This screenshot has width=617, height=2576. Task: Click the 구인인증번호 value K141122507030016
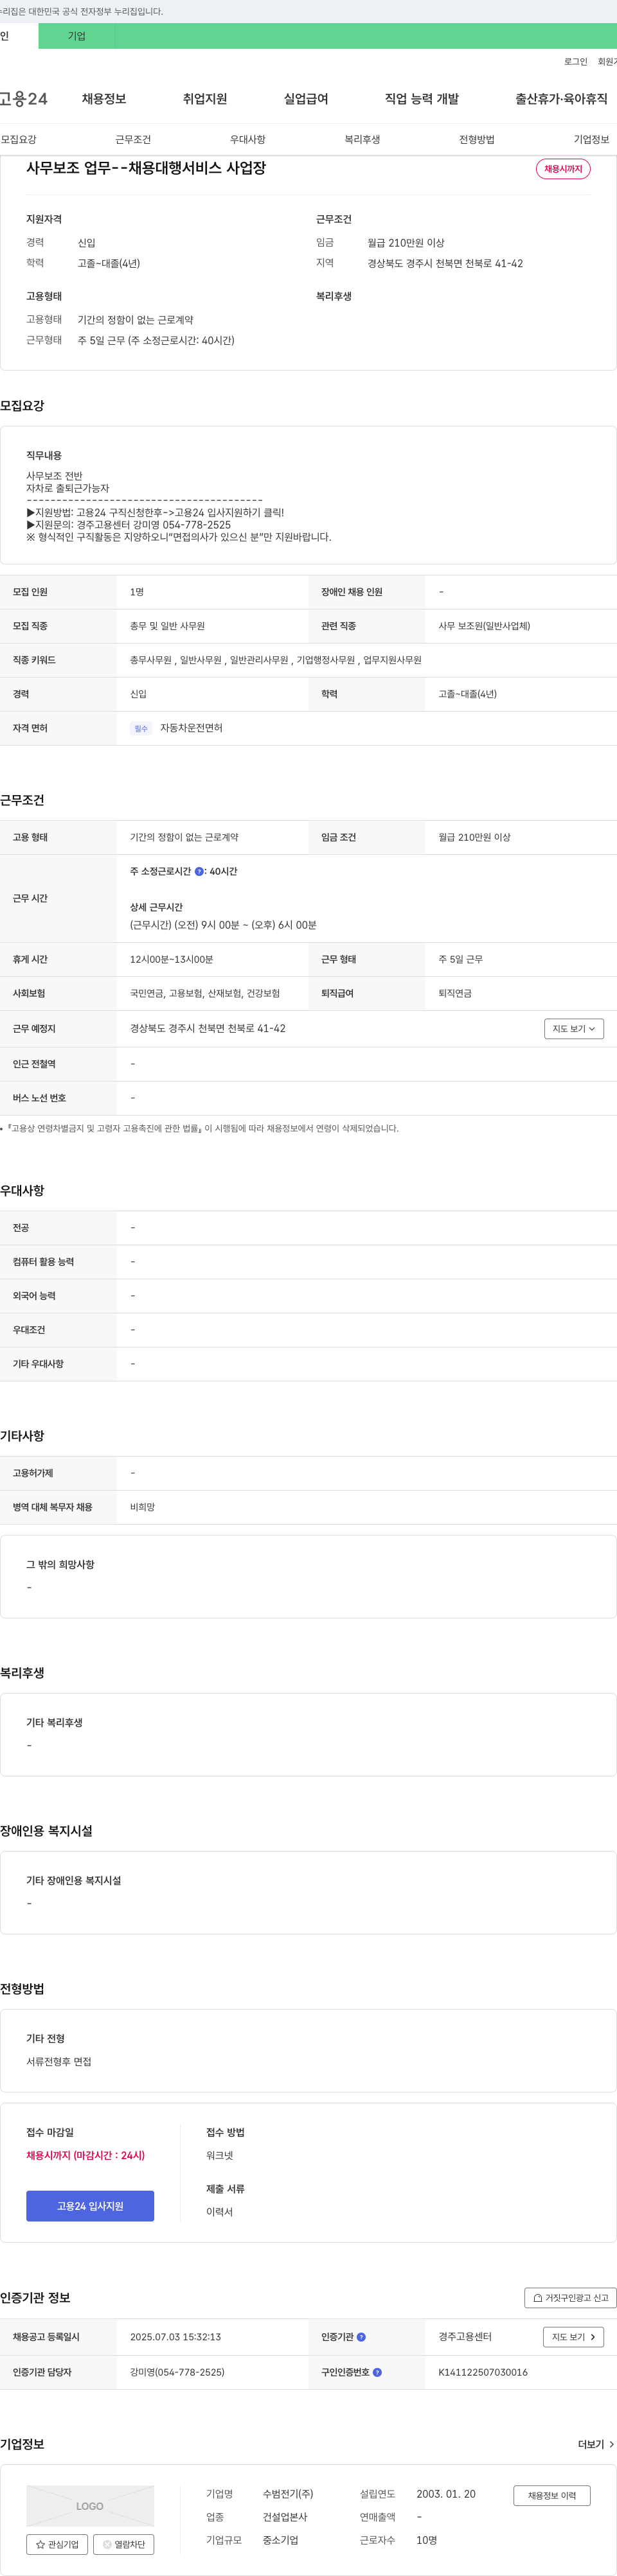coord(483,2372)
